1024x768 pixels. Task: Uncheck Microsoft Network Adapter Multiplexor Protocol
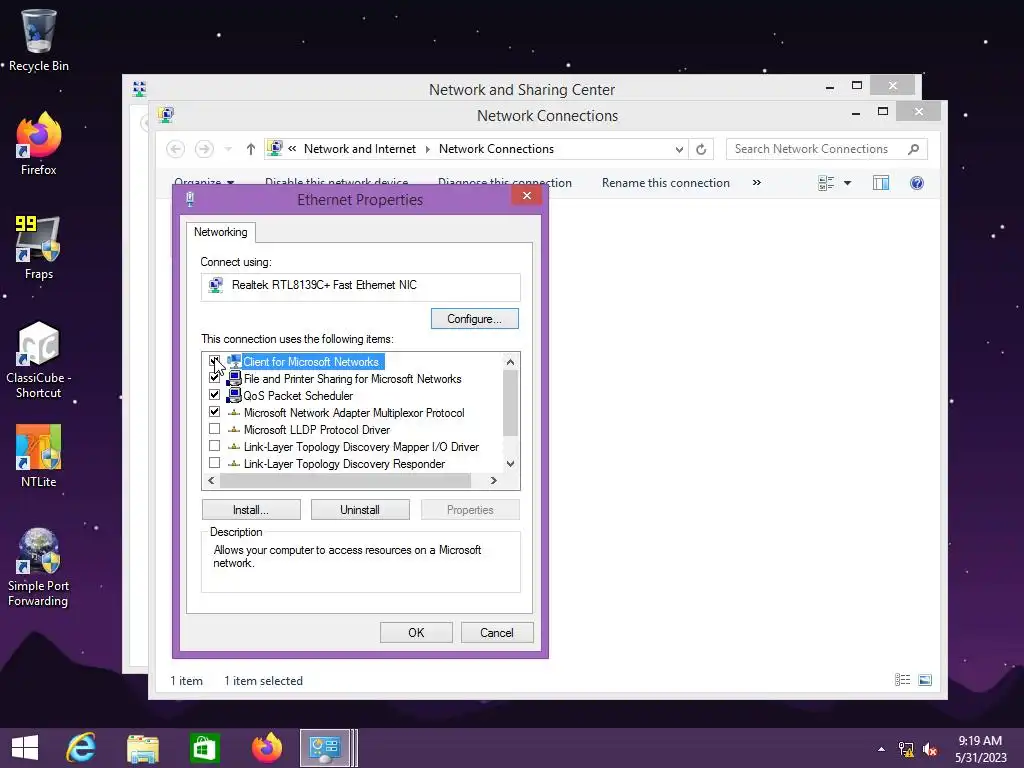tap(214, 411)
